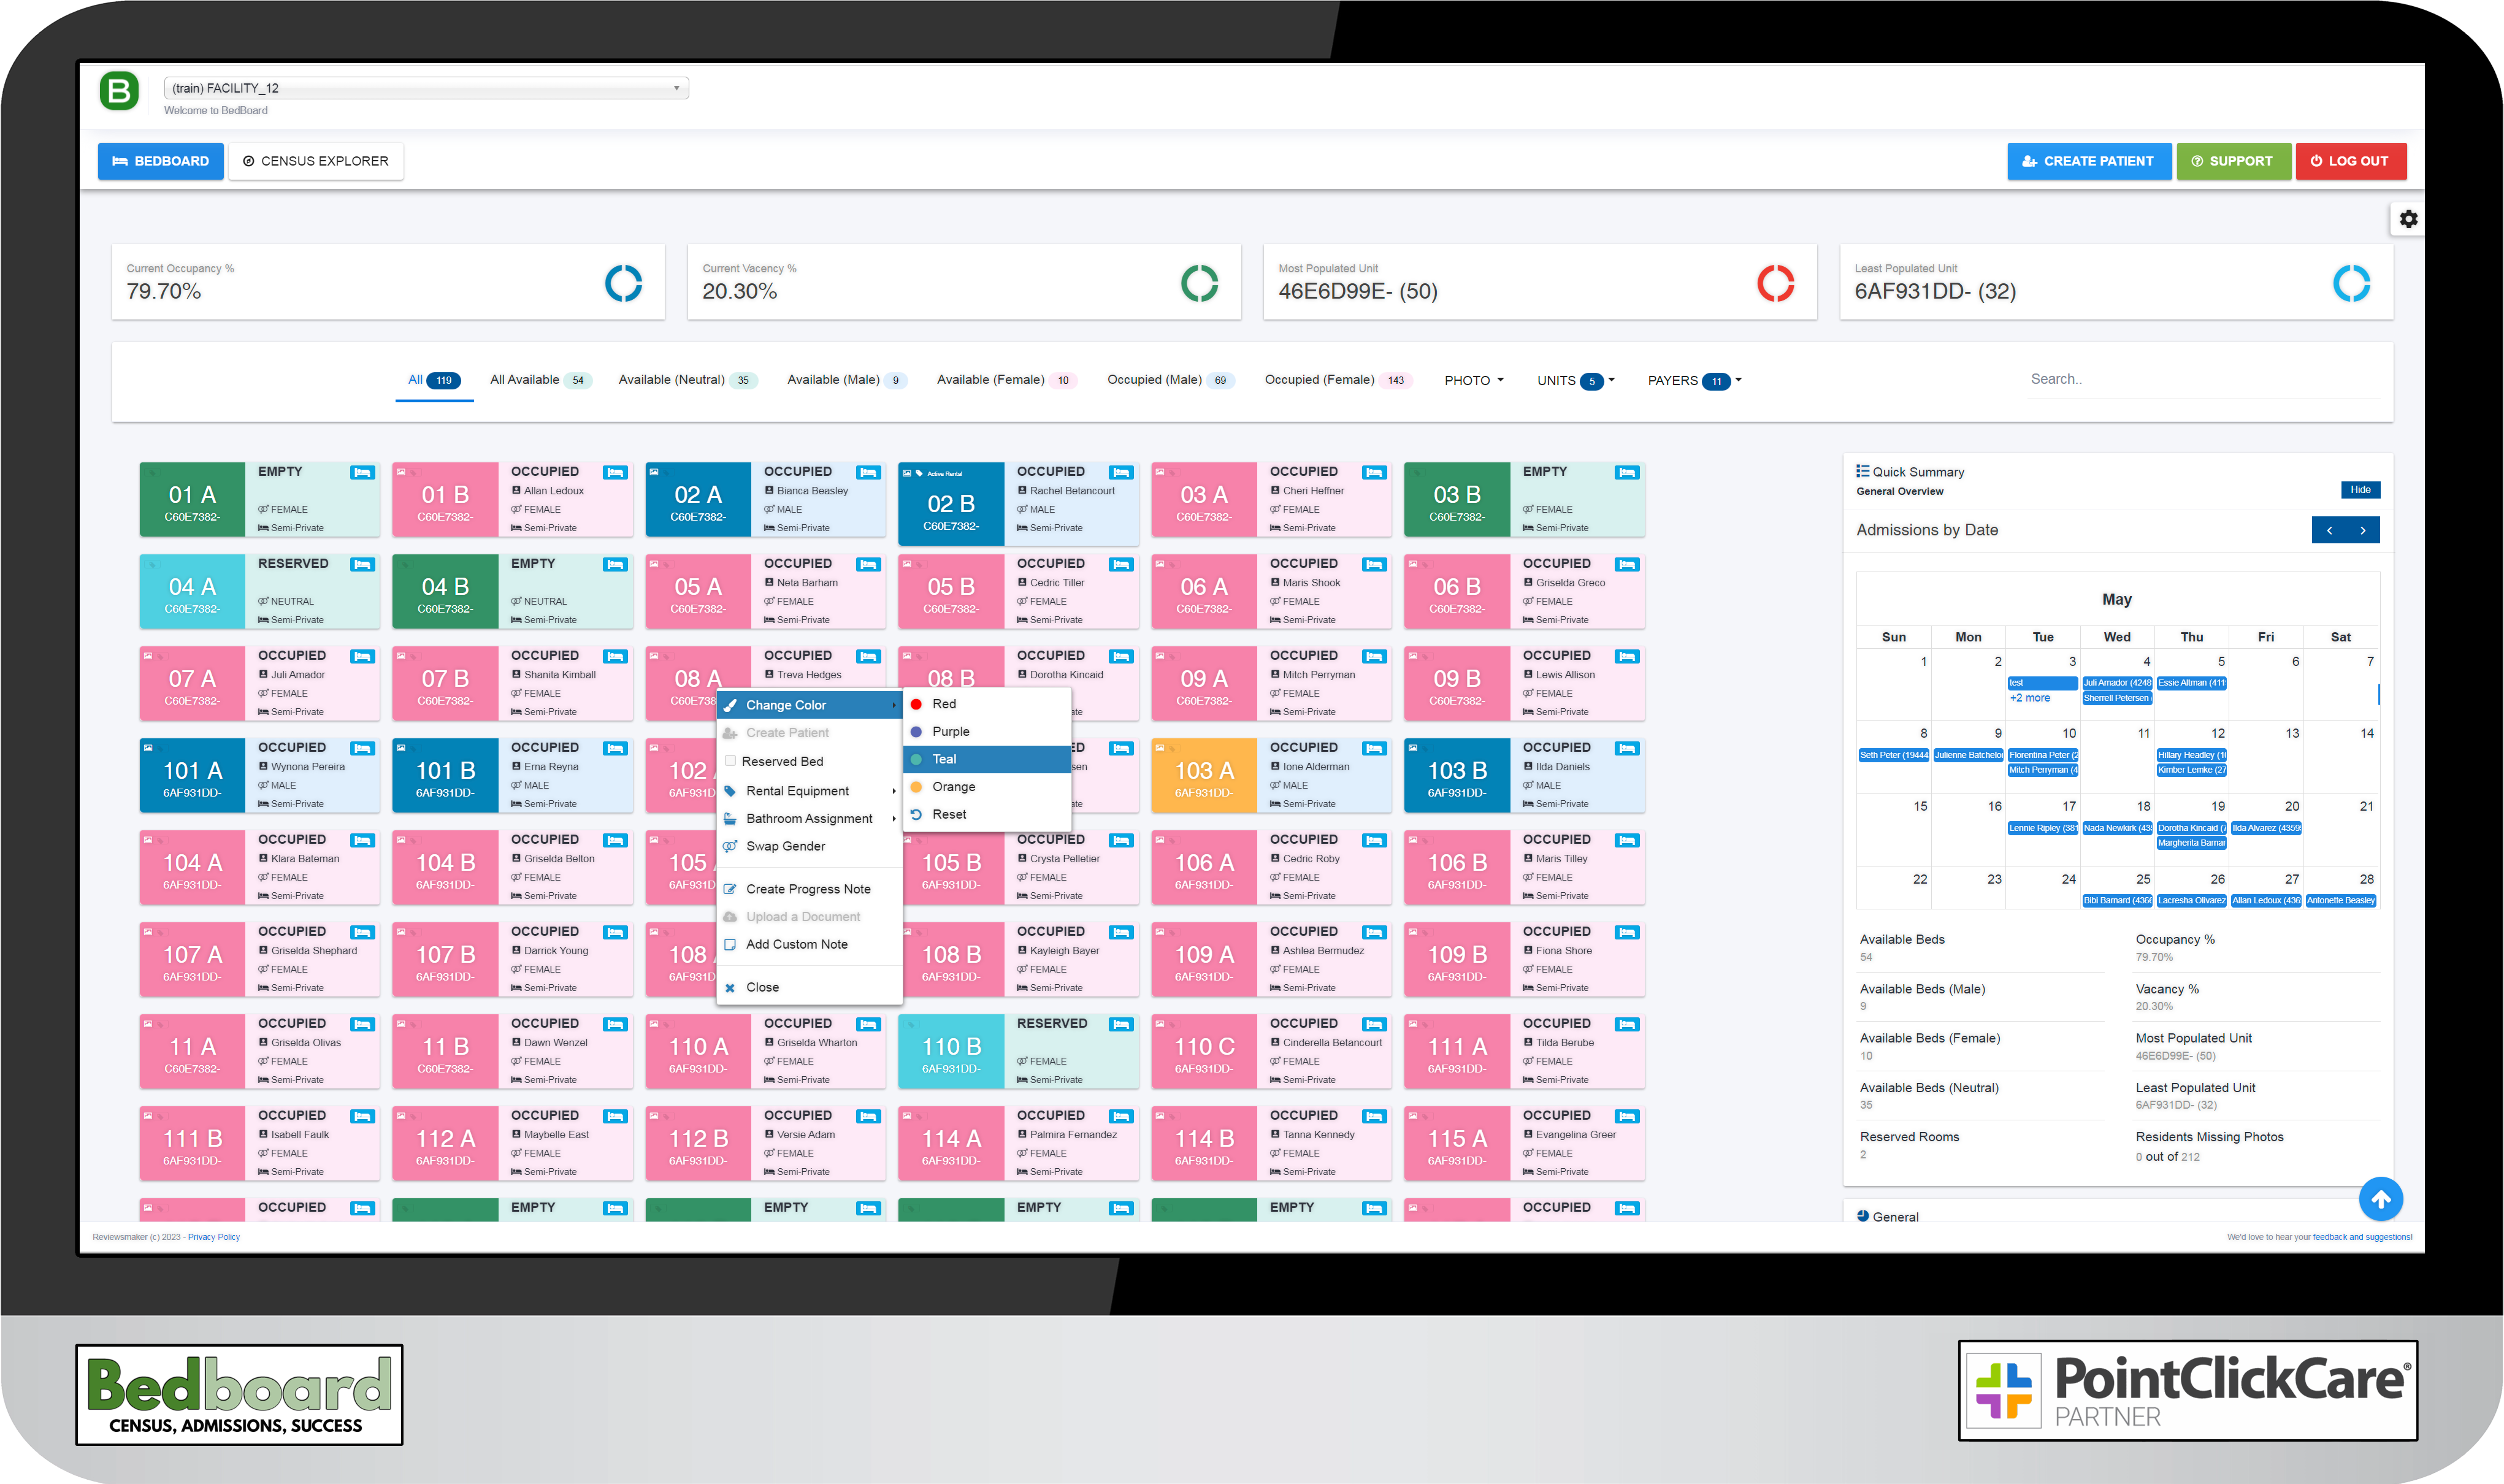
Task: Hide the Quick Summary panel
Action: (x=2360, y=490)
